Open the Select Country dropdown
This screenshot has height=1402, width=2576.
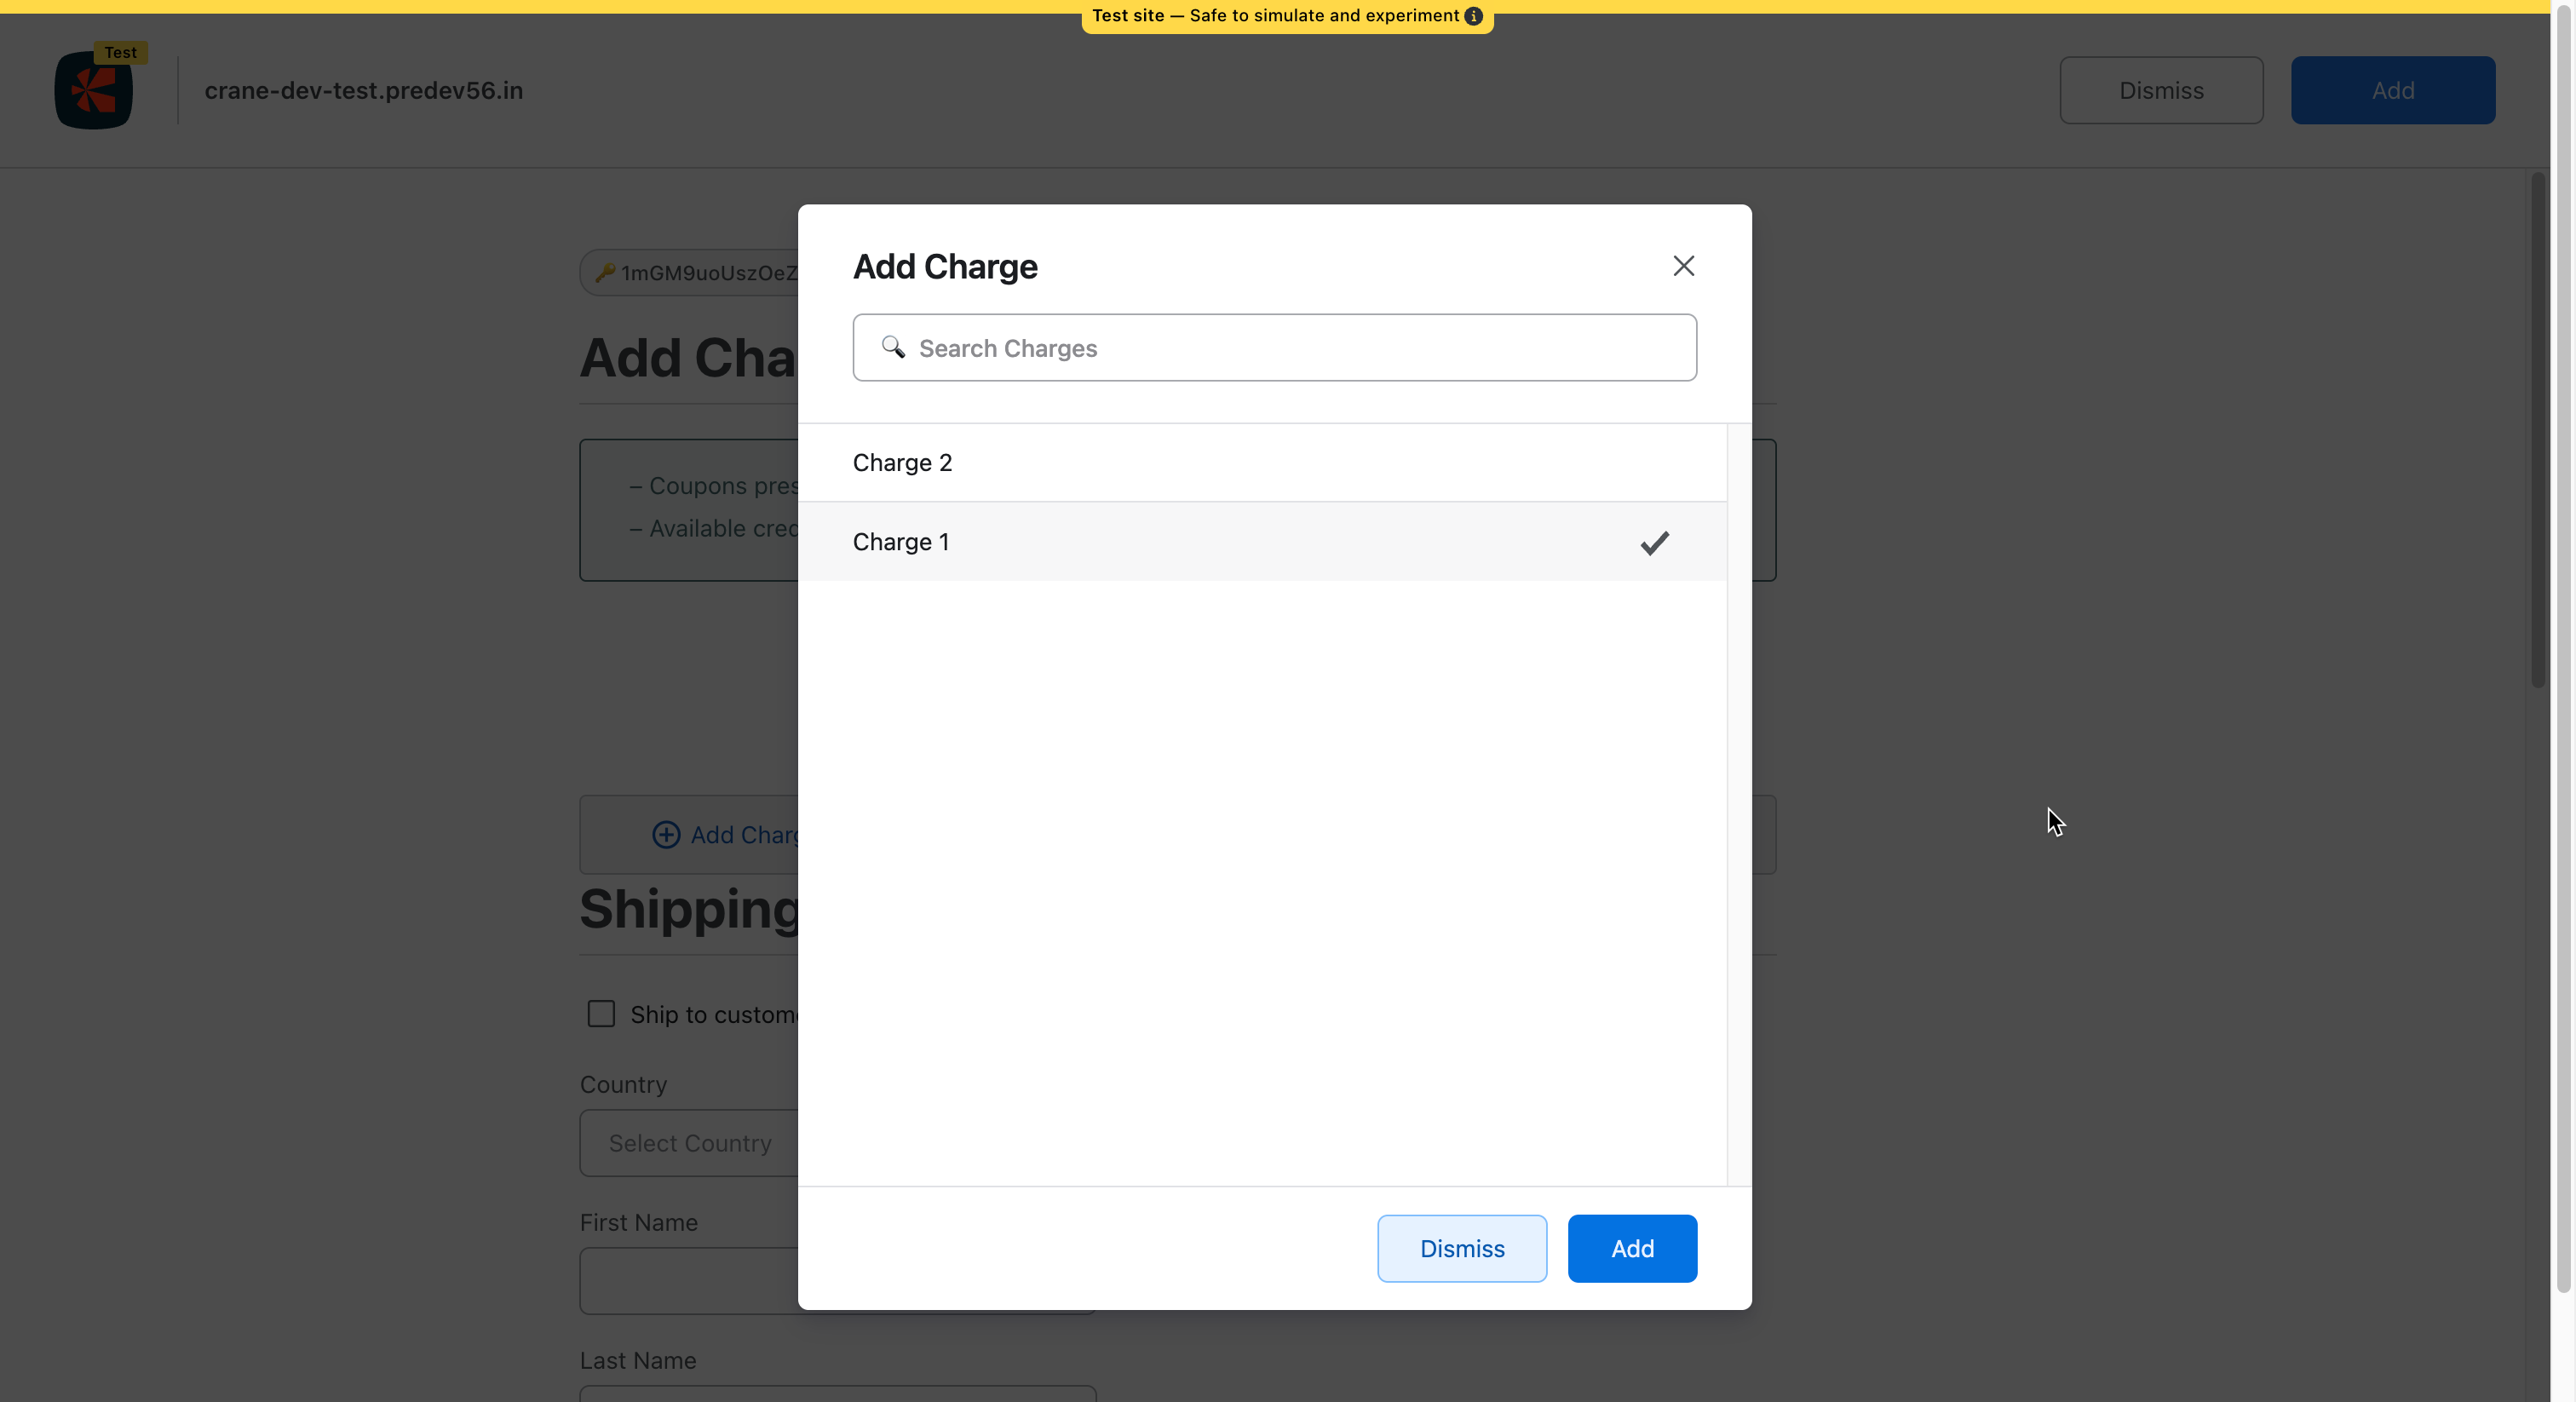[x=690, y=1143]
